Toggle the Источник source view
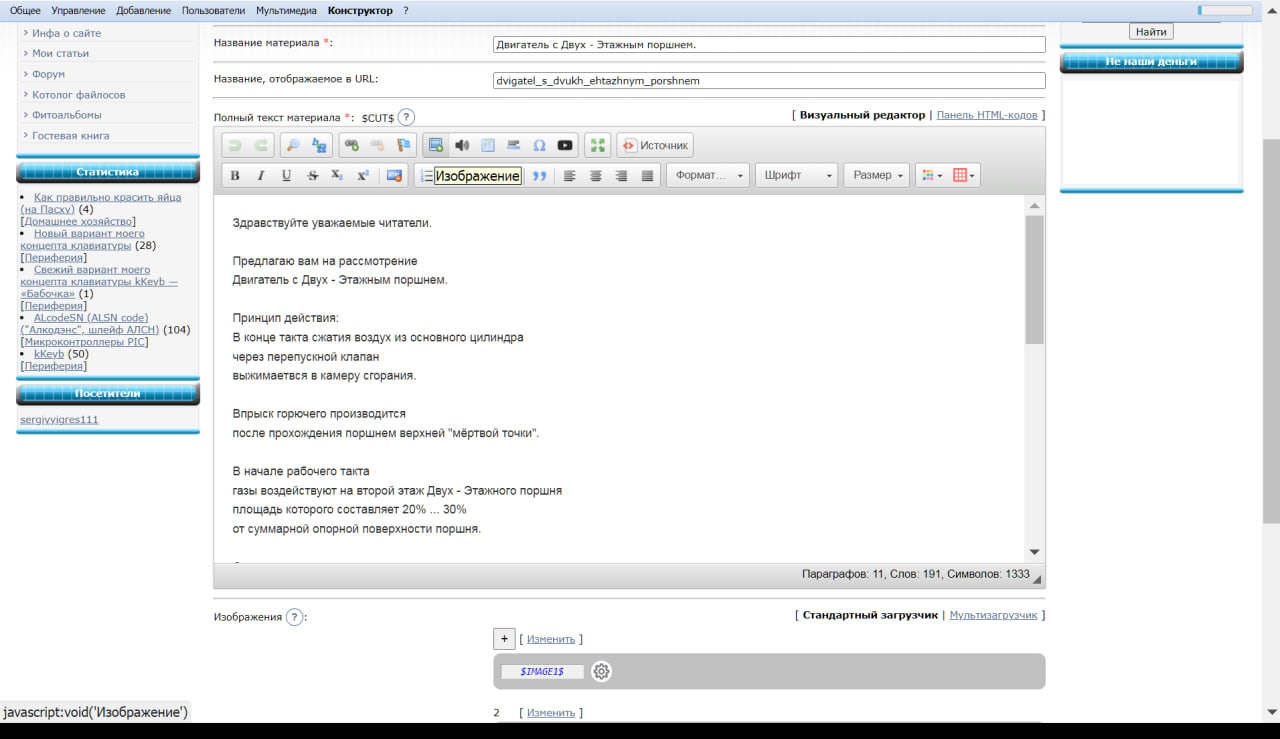The height and width of the screenshot is (739, 1280). [655, 146]
